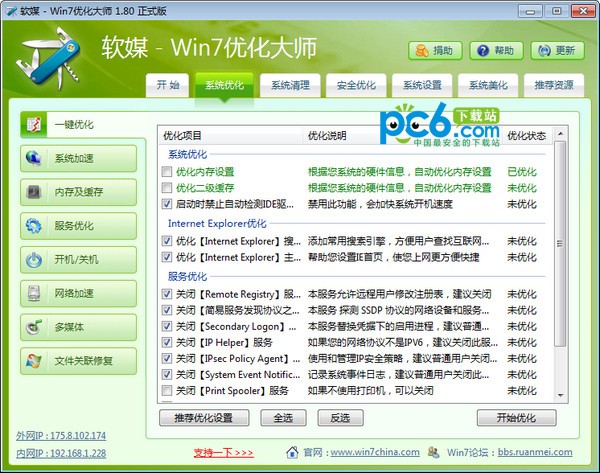Viewport: 600px width, 473px height.
Task: Click the scroll up arrow of list
Action: 560,134
